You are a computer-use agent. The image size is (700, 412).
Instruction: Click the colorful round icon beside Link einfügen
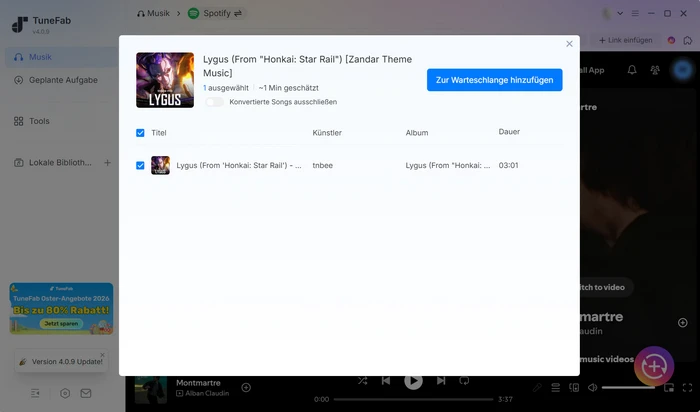tap(671, 40)
